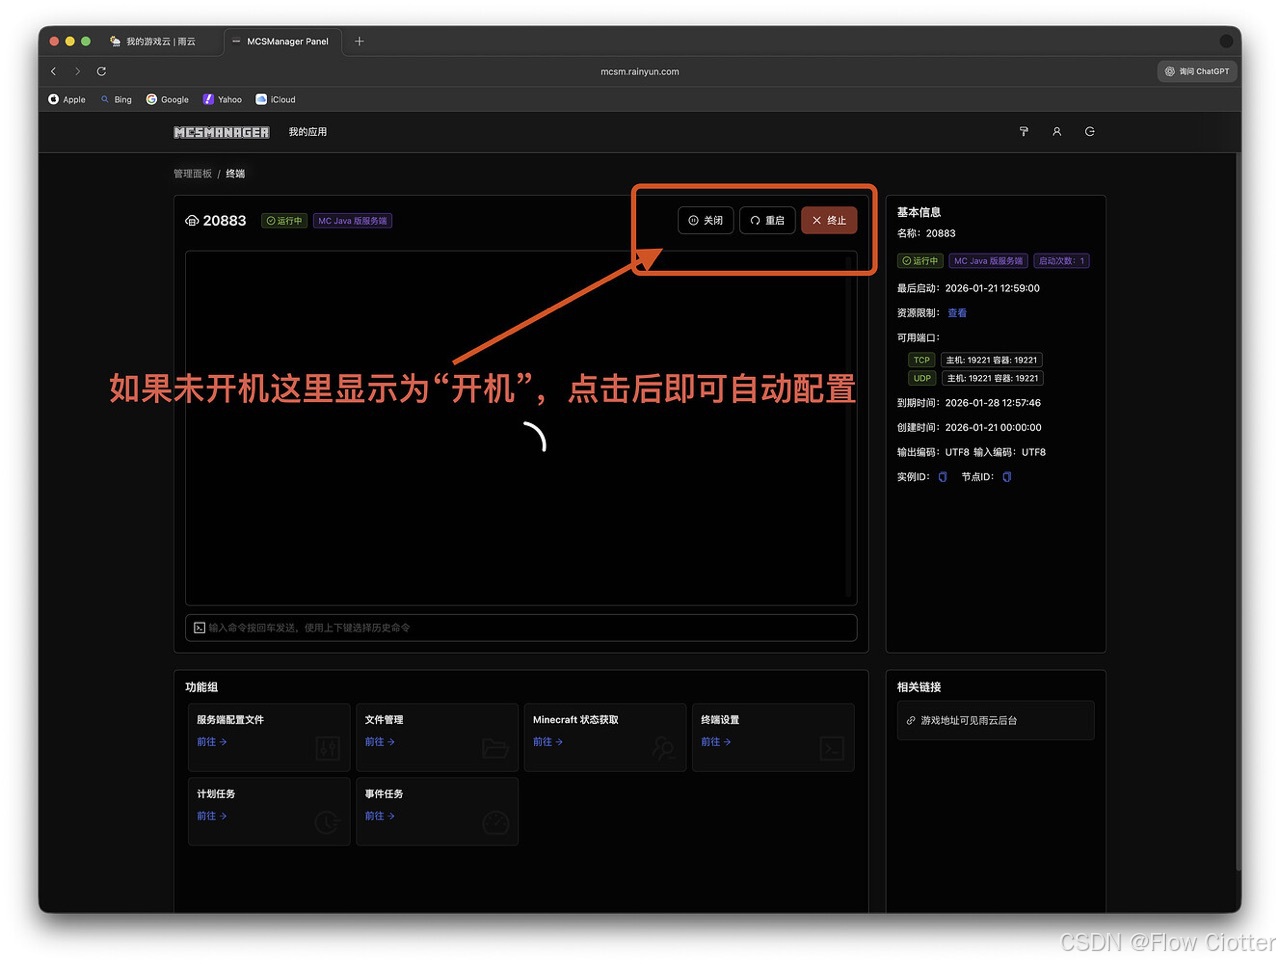Image resolution: width=1280 pixels, height=964 pixels.
Task: Click the clock icon in 计划任务 card
Action: (x=328, y=822)
